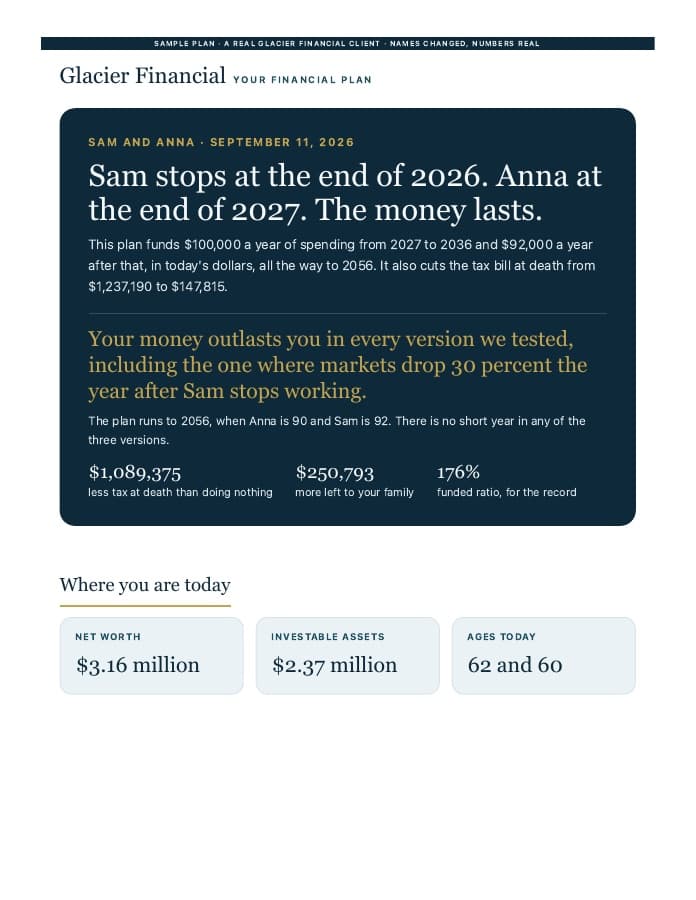The width and height of the screenshot is (696, 900).
Task: Click 'more left to your family' caption
Action: tap(354, 492)
